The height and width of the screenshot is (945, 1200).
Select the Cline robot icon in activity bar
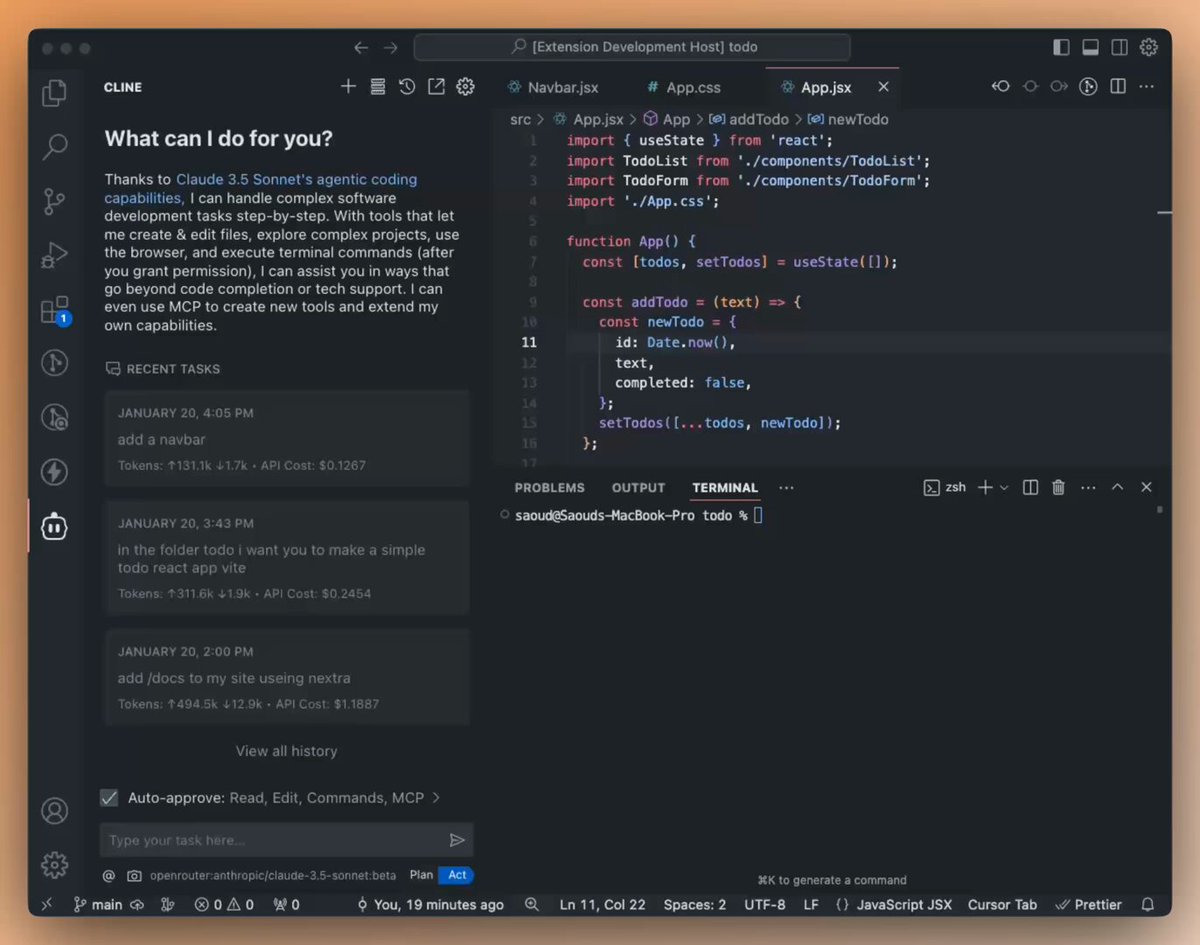tap(54, 526)
